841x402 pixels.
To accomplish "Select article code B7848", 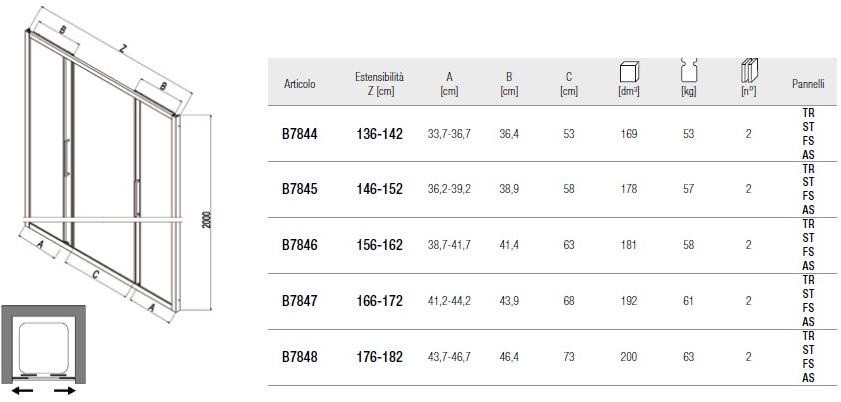I will pos(299,356).
